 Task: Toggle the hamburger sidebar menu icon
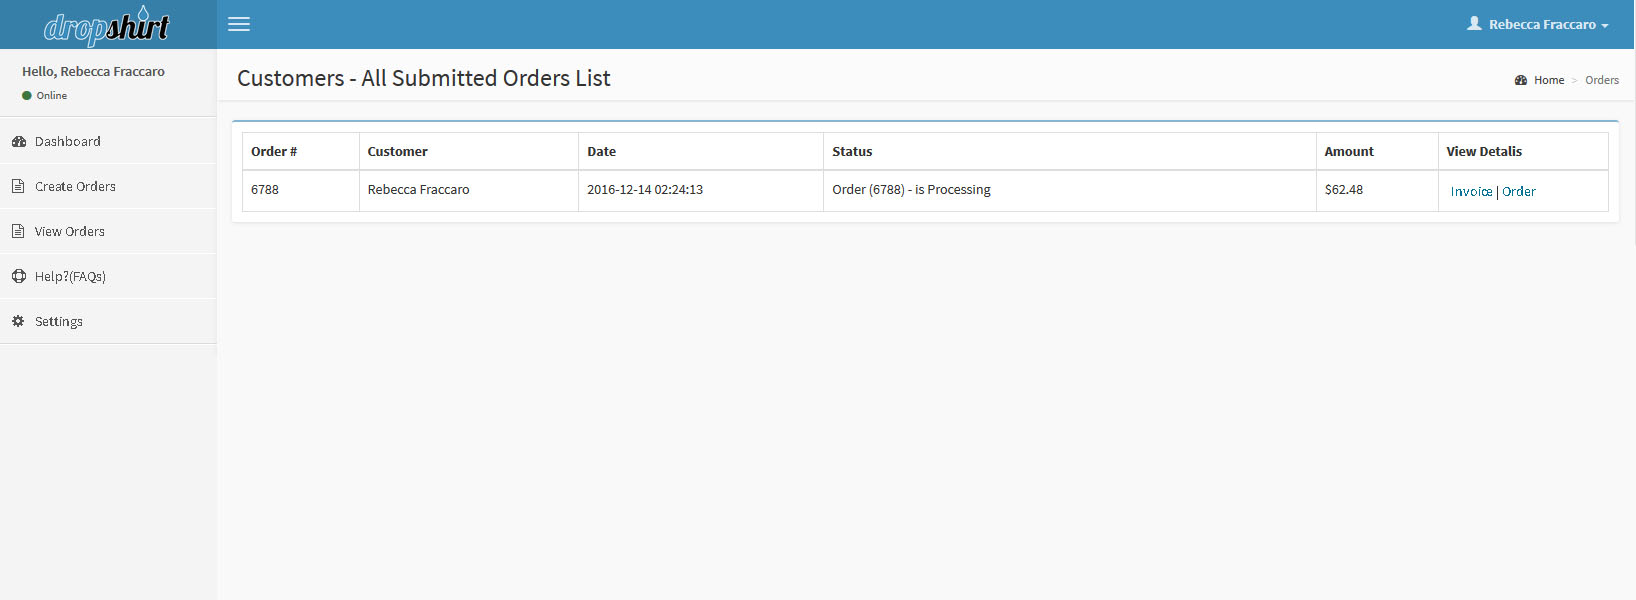[239, 24]
